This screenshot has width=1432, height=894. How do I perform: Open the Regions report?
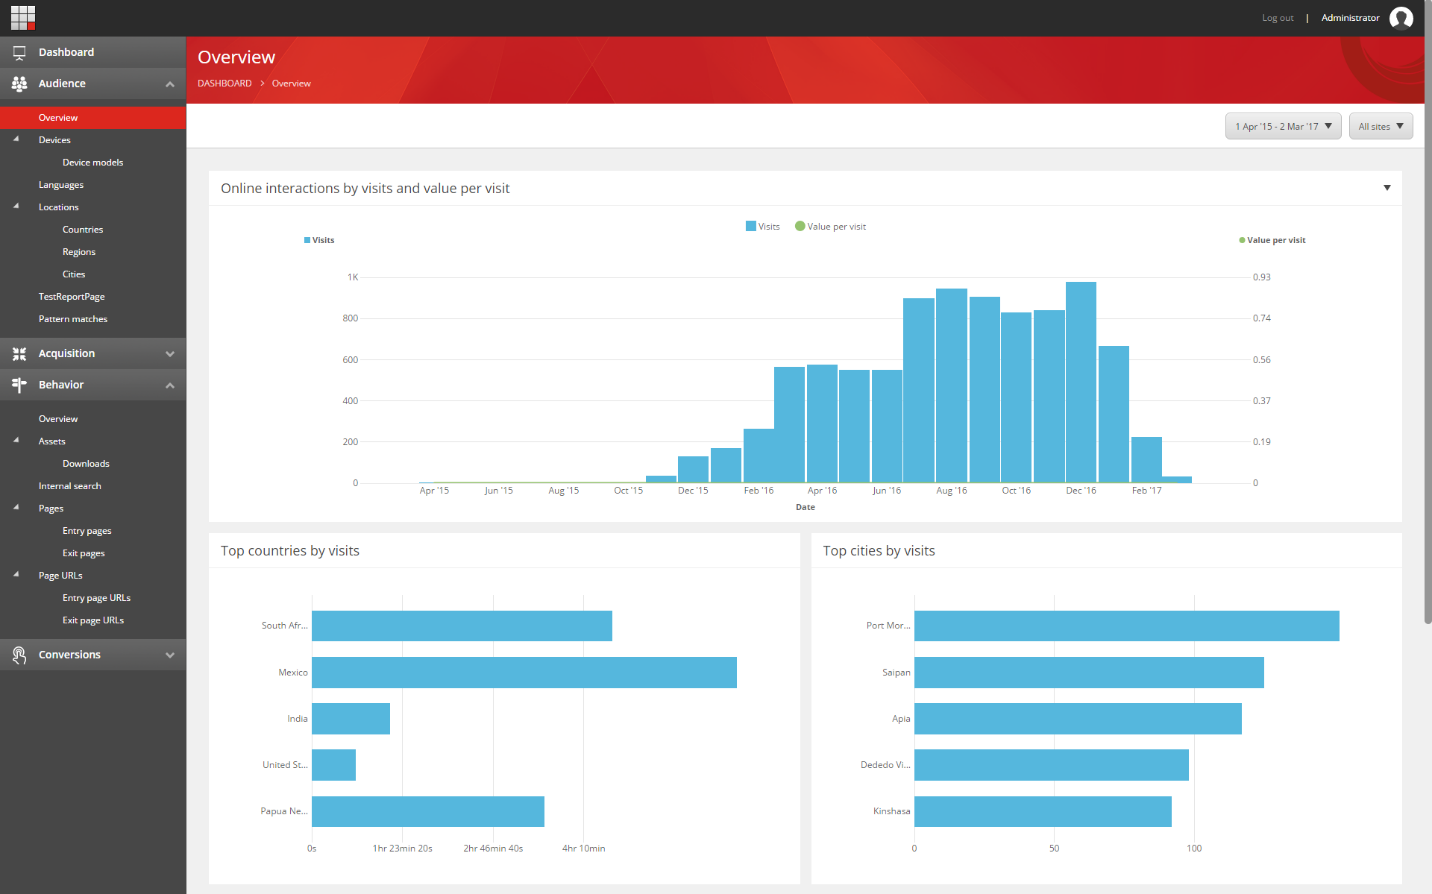point(79,252)
